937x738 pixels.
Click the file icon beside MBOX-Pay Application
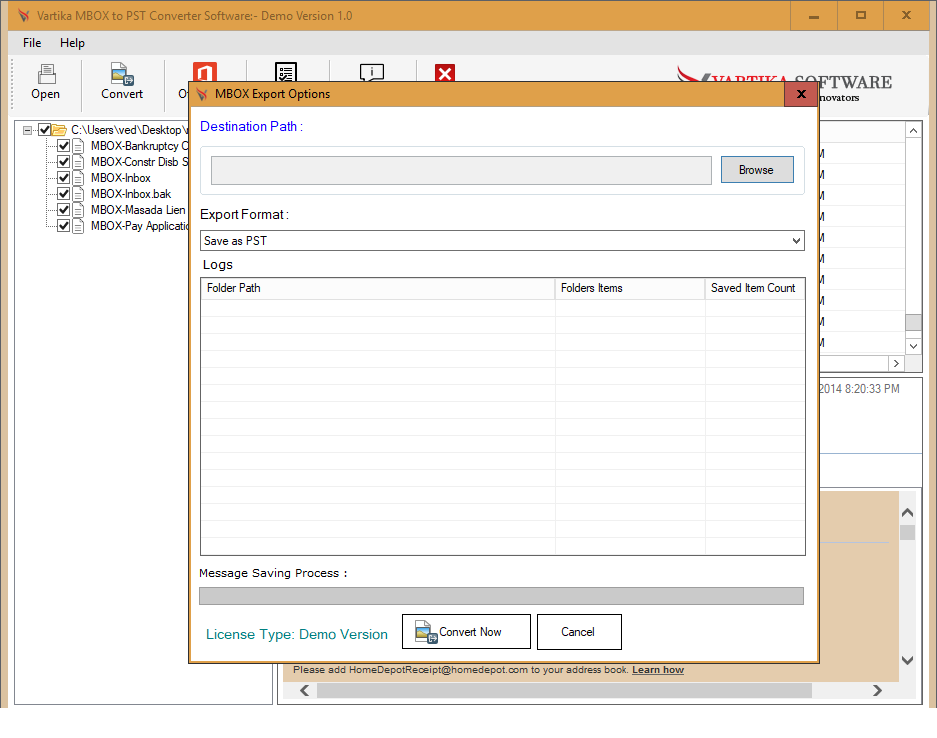click(78, 226)
